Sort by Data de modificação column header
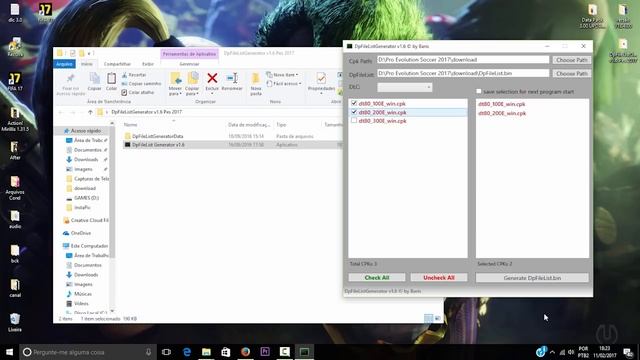 (x=249, y=124)
